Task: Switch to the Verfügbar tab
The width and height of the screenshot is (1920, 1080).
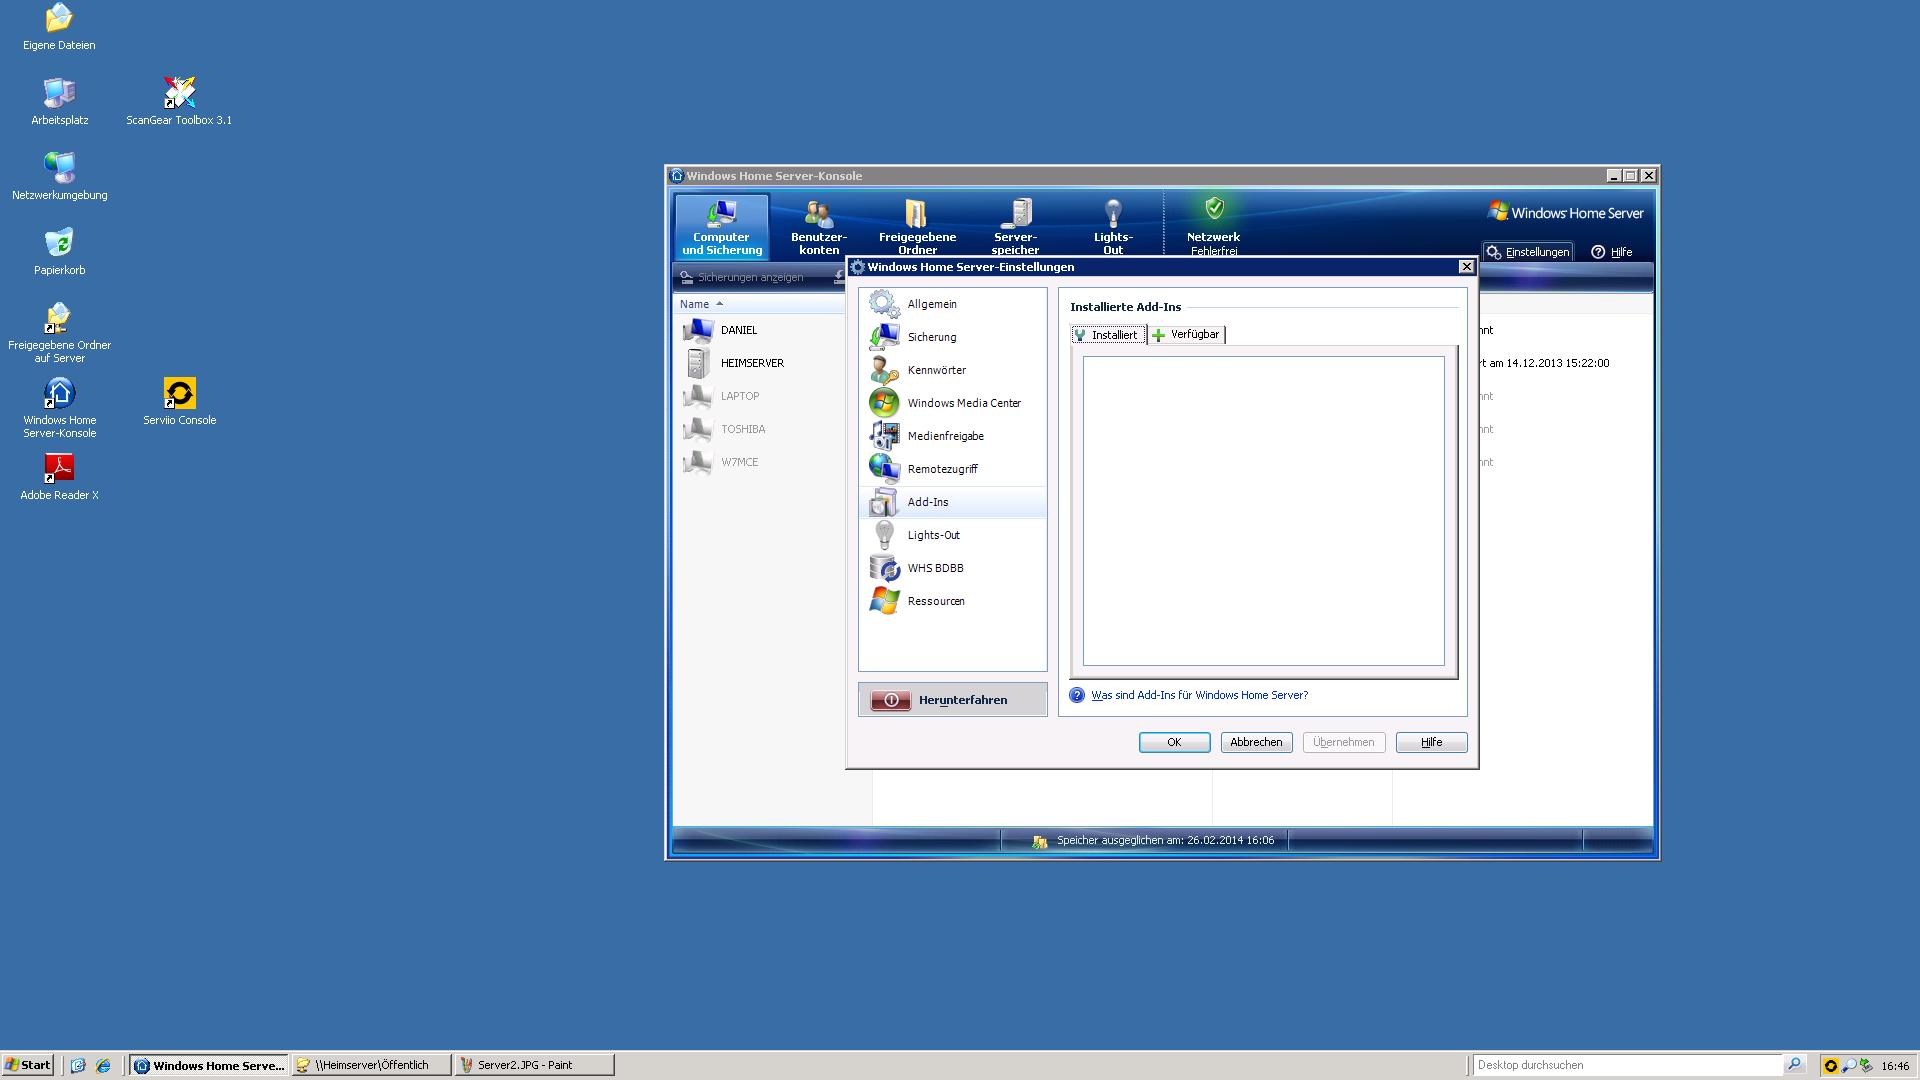Action: pyautogui.click(x=1186, y=335)
